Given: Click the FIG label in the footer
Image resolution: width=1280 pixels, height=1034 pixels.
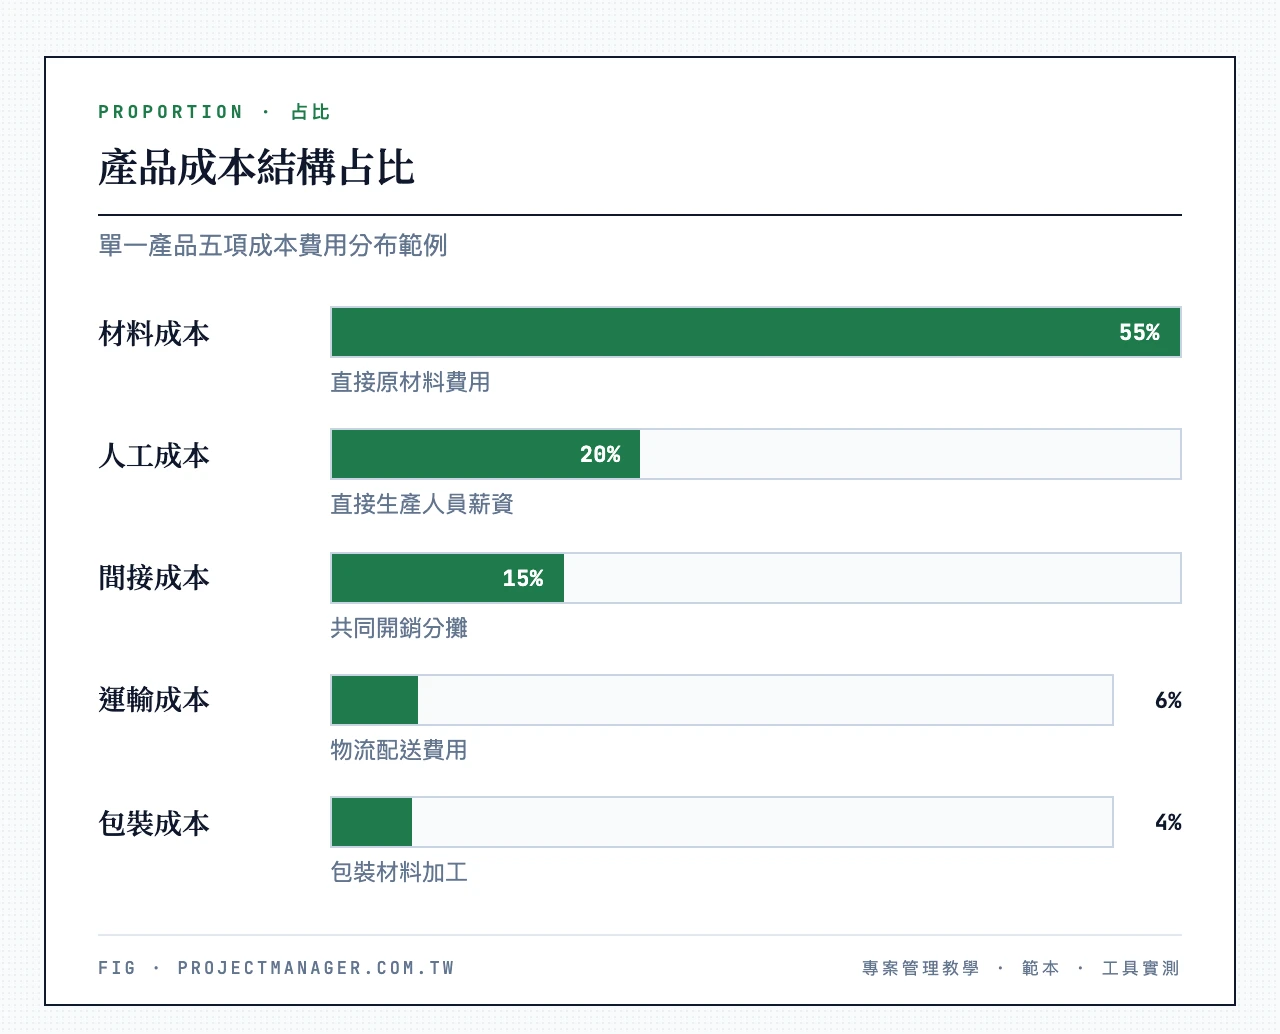Looking at the screenshot, I should point(117,968).
